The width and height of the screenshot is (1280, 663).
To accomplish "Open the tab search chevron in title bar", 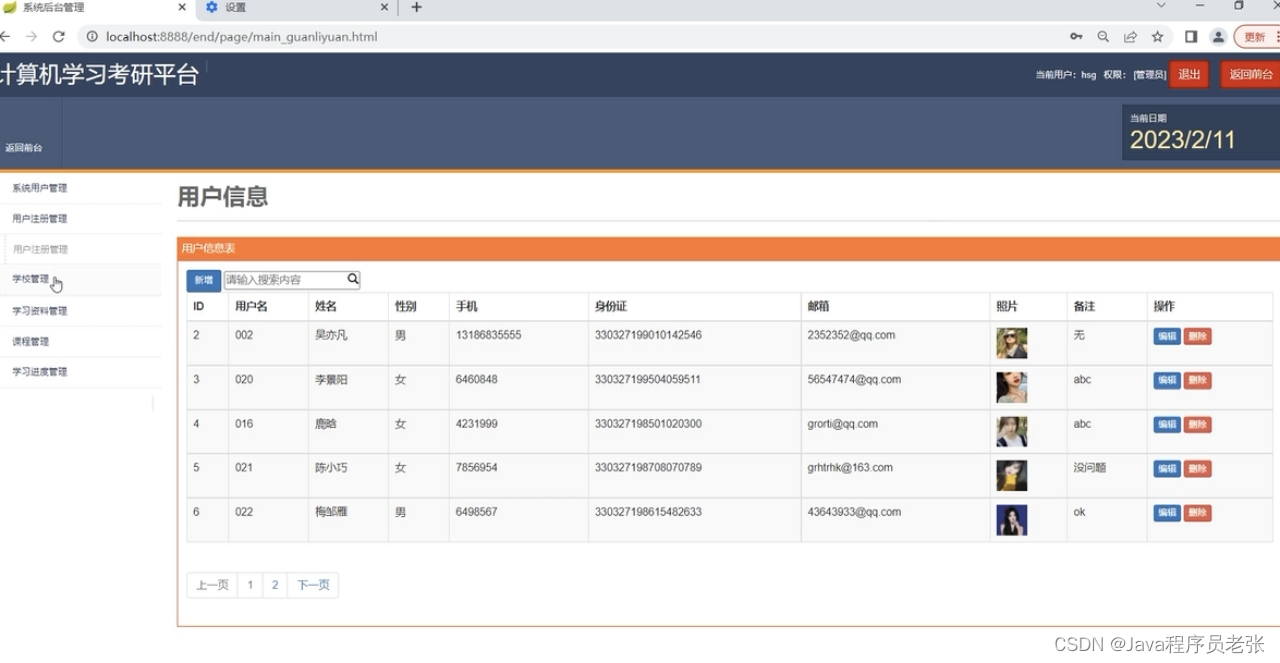I will 1161,6.
